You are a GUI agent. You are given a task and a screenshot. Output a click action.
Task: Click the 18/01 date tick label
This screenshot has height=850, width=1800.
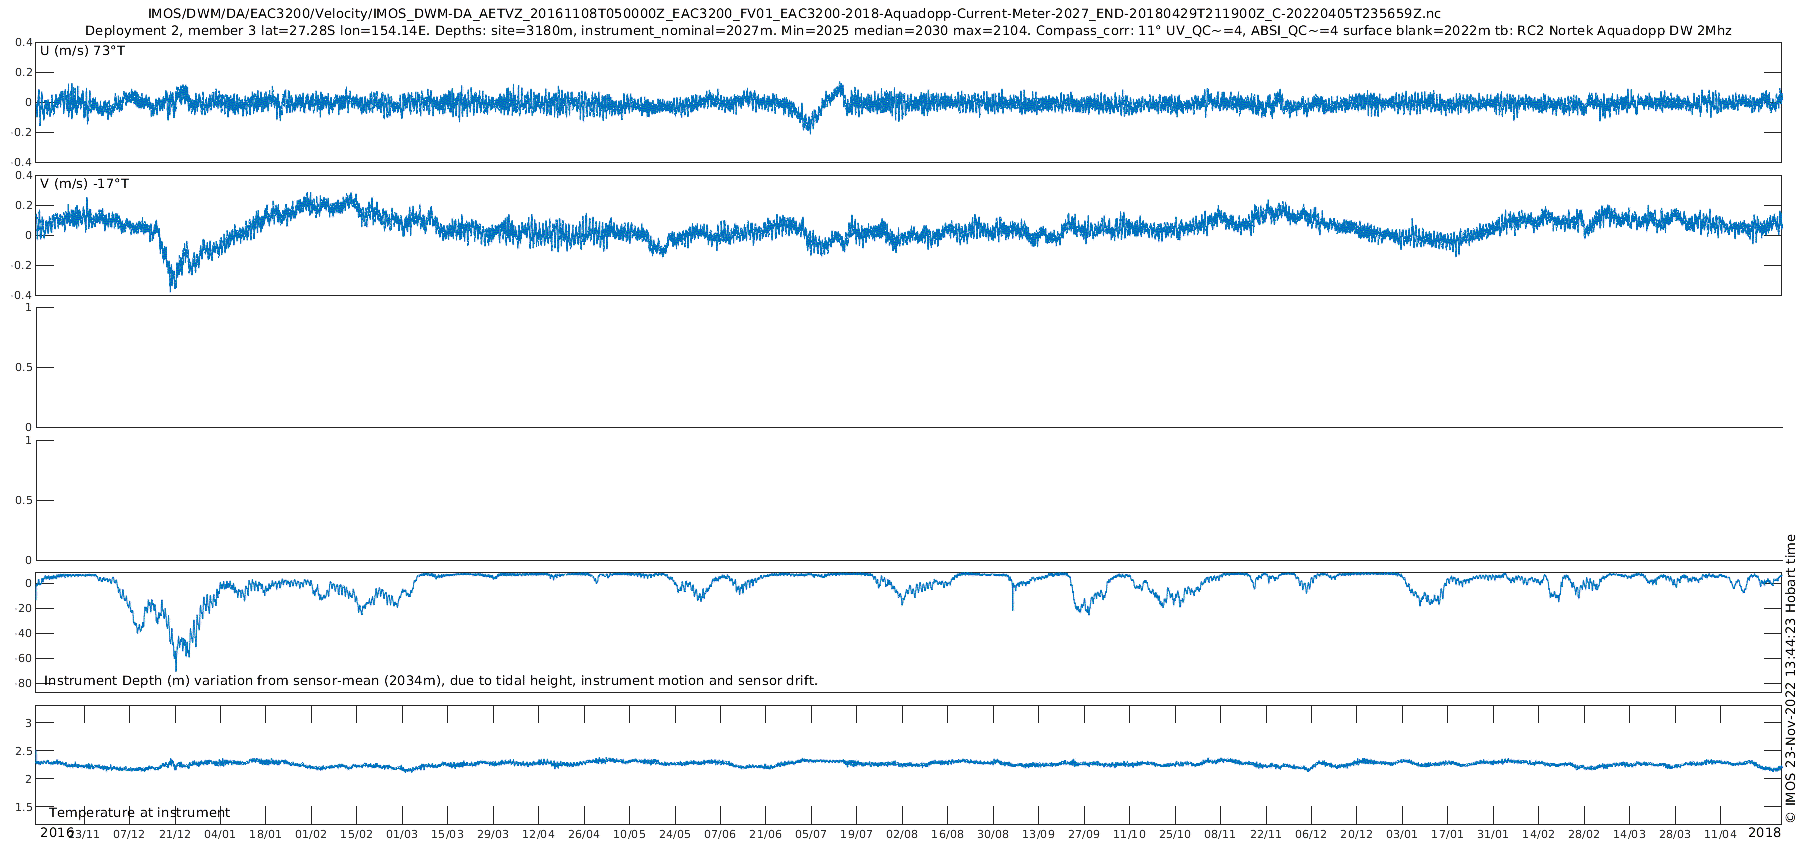tap(265, 835)
